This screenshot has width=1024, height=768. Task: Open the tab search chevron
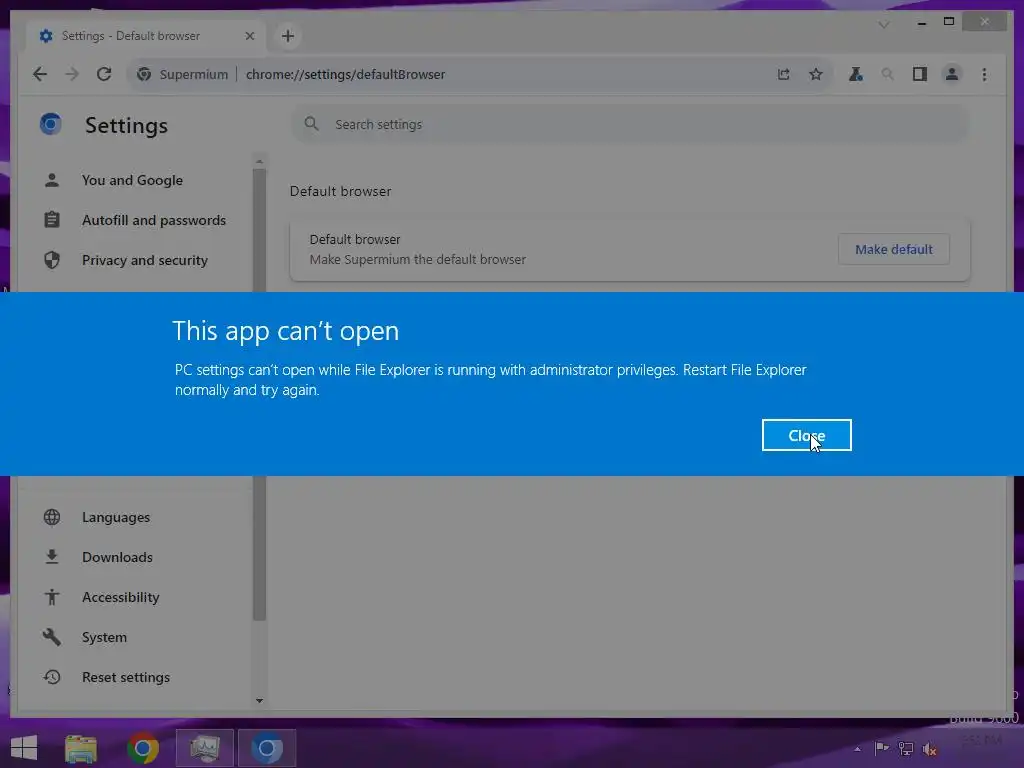click(884, 25)
